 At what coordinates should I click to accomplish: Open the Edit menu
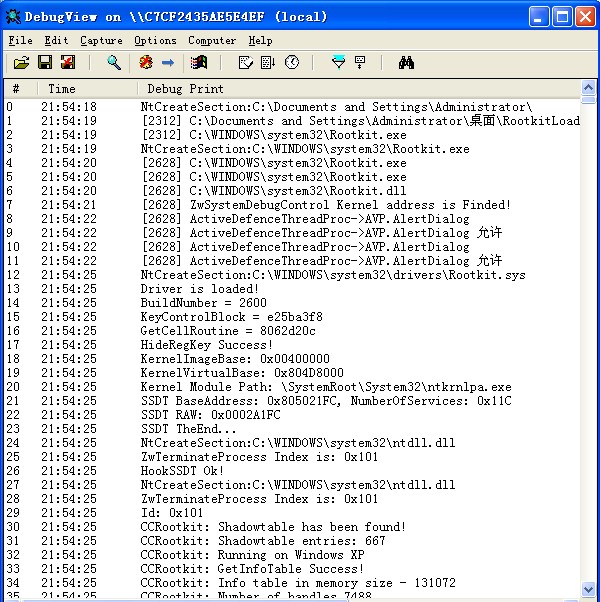[x=56, y=40]
